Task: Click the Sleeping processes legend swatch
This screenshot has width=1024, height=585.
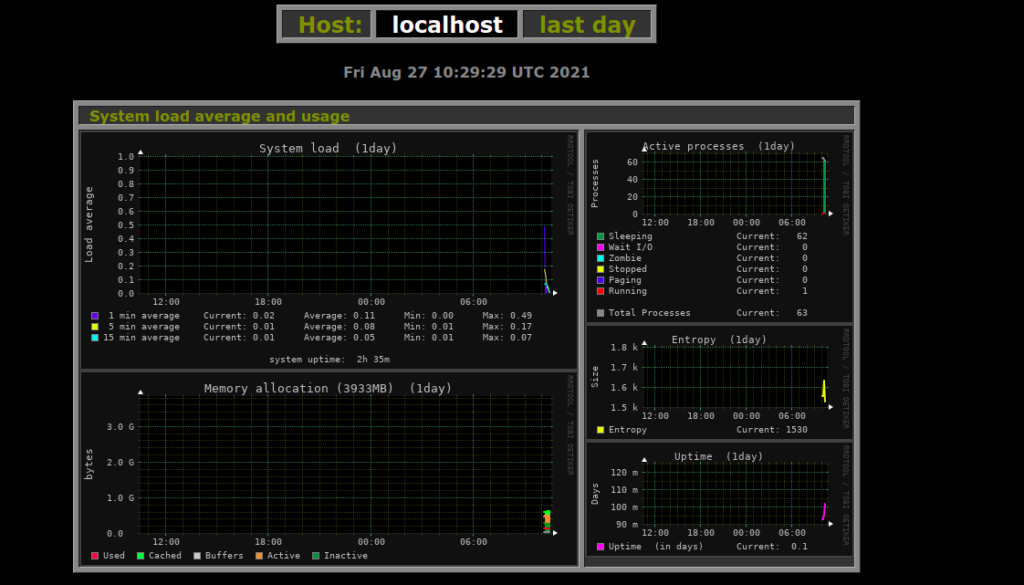Action: (x=600, y=237)
